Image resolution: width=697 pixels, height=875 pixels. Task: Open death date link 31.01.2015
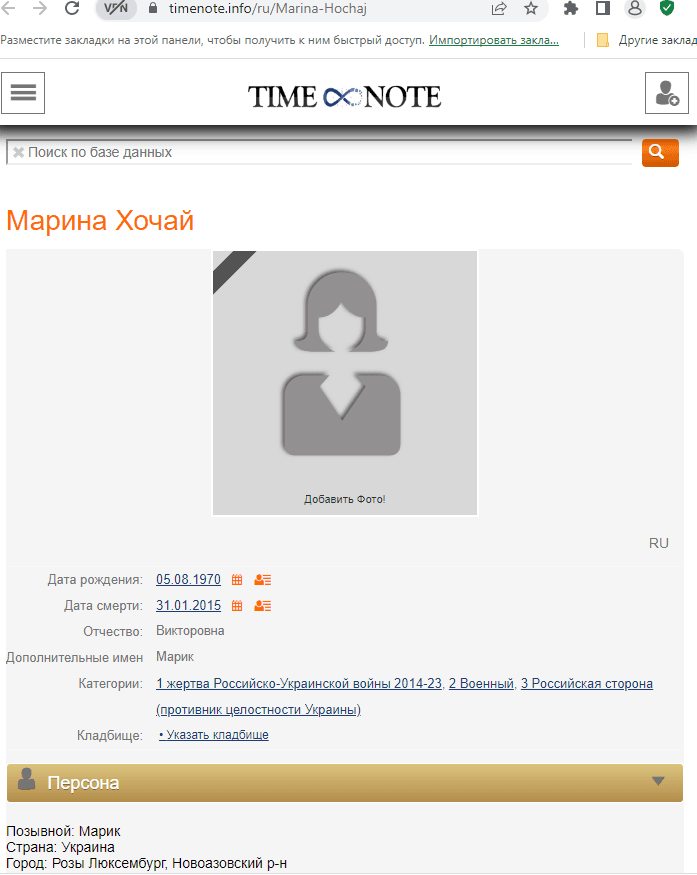pyautogui.click(x=189, y=605)
